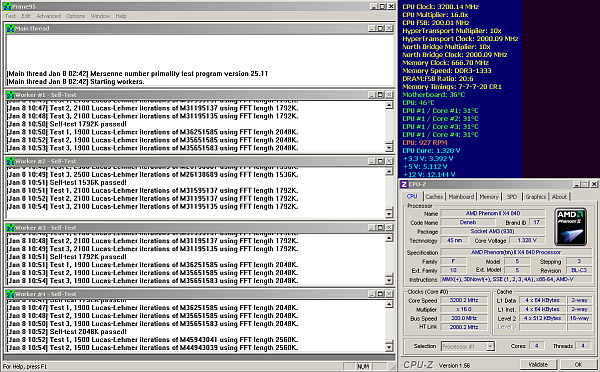Click the 'CPU Clock: 3200.14 MHz' overlay line

coord(440,7)
